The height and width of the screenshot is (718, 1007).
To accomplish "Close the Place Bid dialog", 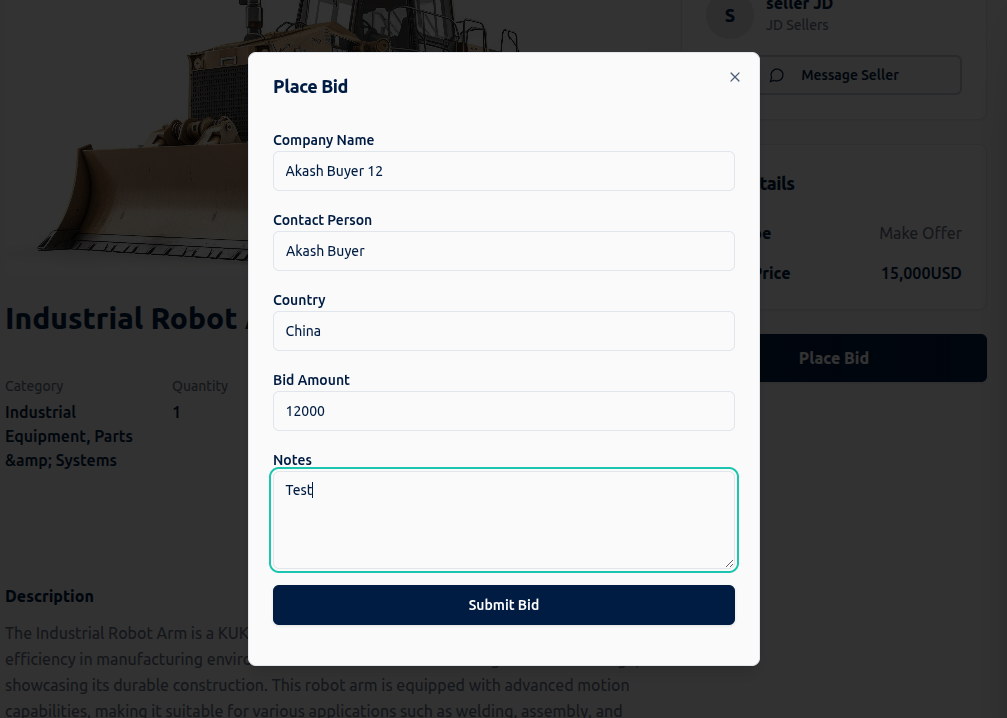I will point(735,77).
